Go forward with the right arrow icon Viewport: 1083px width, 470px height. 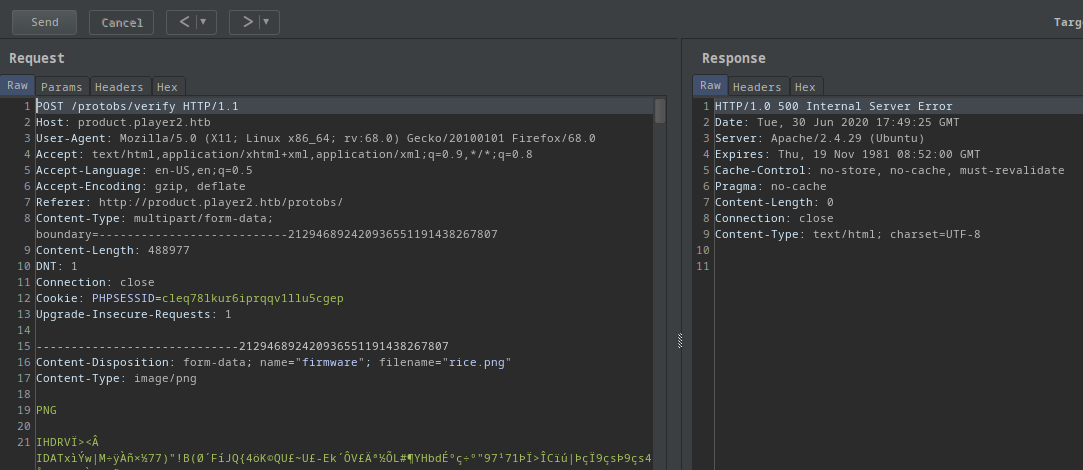point(246,22)
